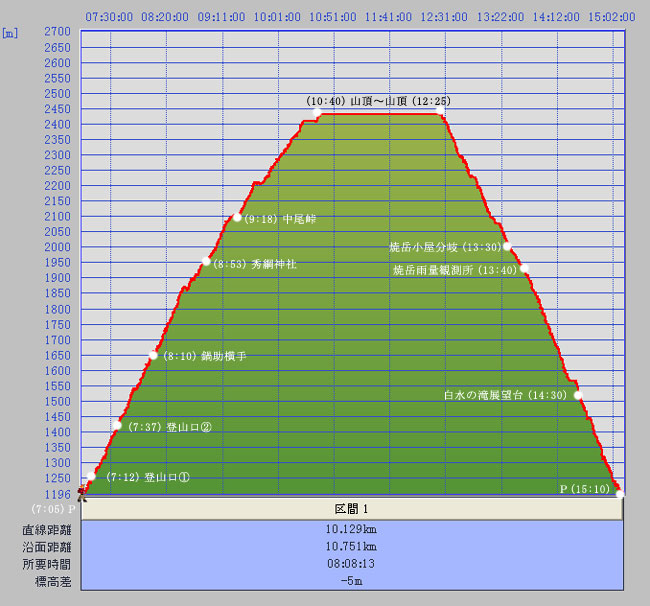Click the 12:25 summit departure marker
The image size is (650, 606).
click(440, 111)
